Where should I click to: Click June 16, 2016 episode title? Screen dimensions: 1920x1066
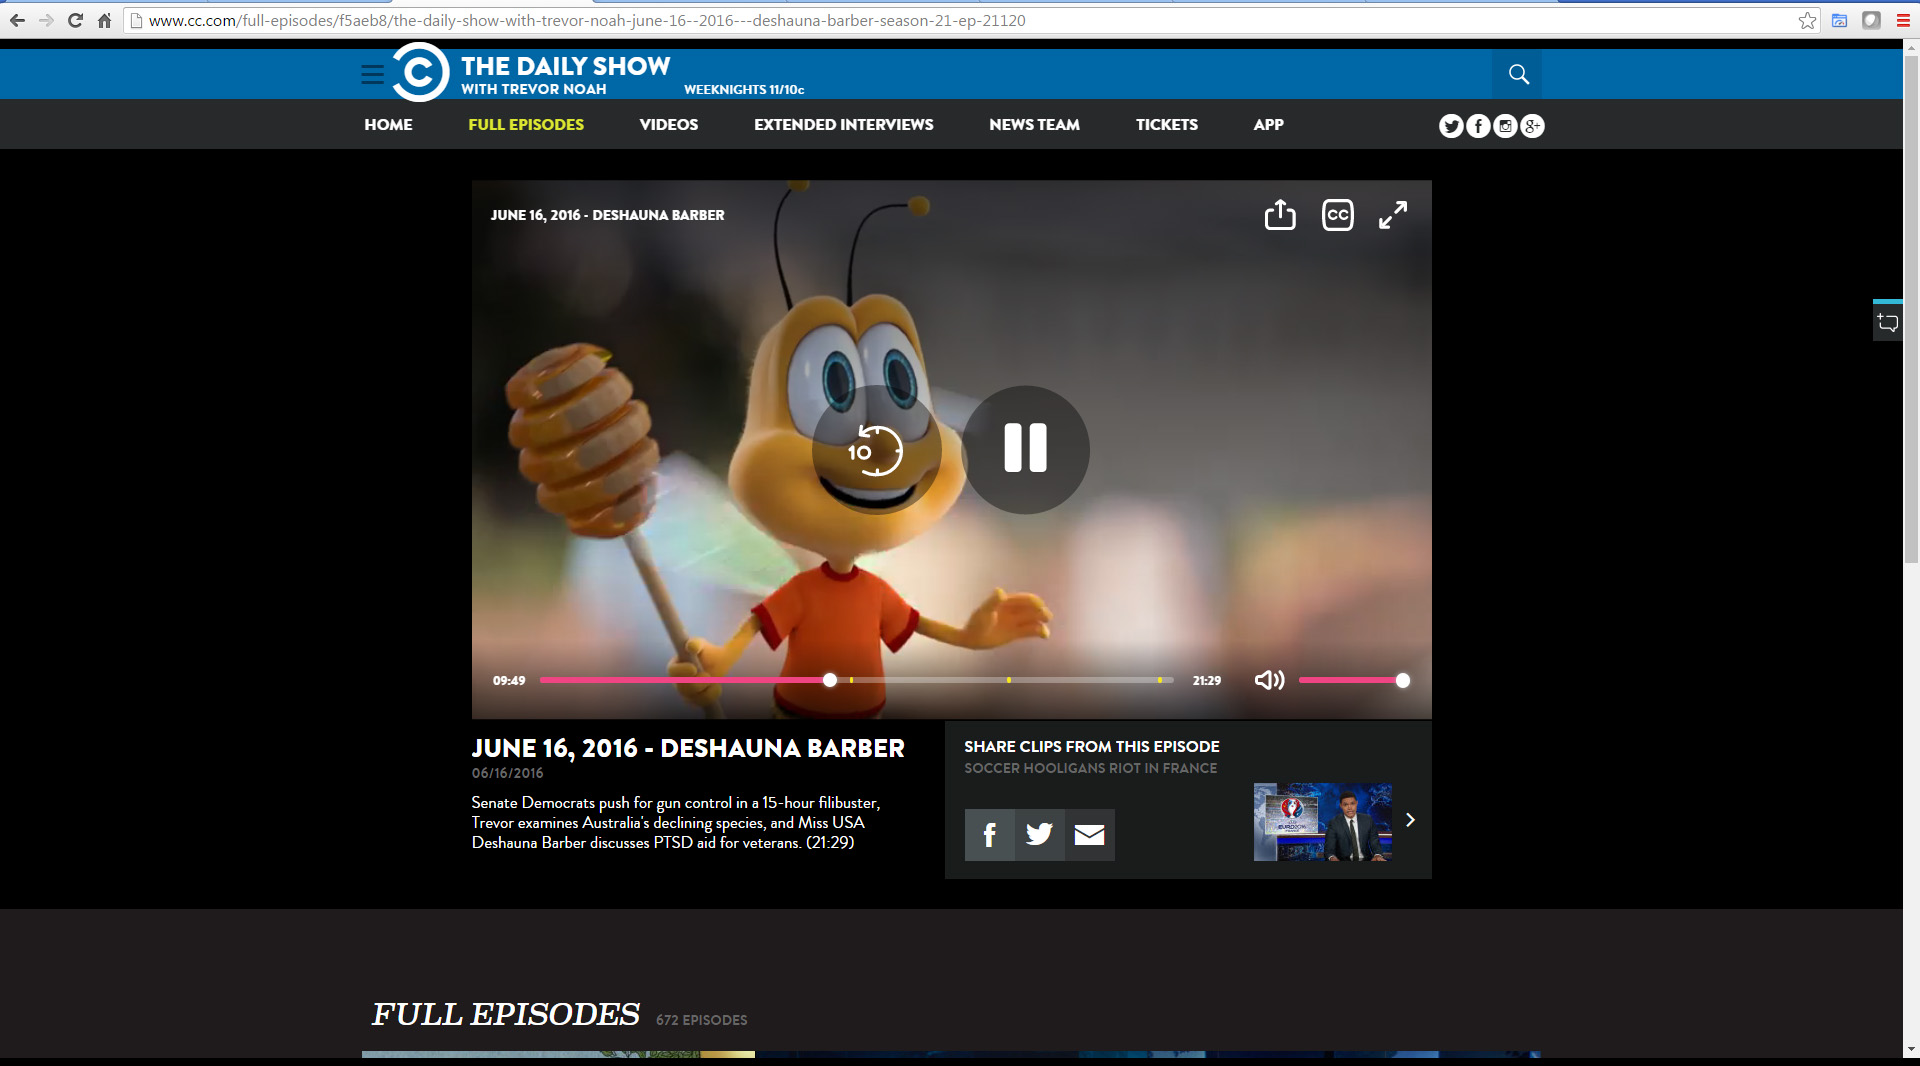pyautogui.click(x=688, y=748)
